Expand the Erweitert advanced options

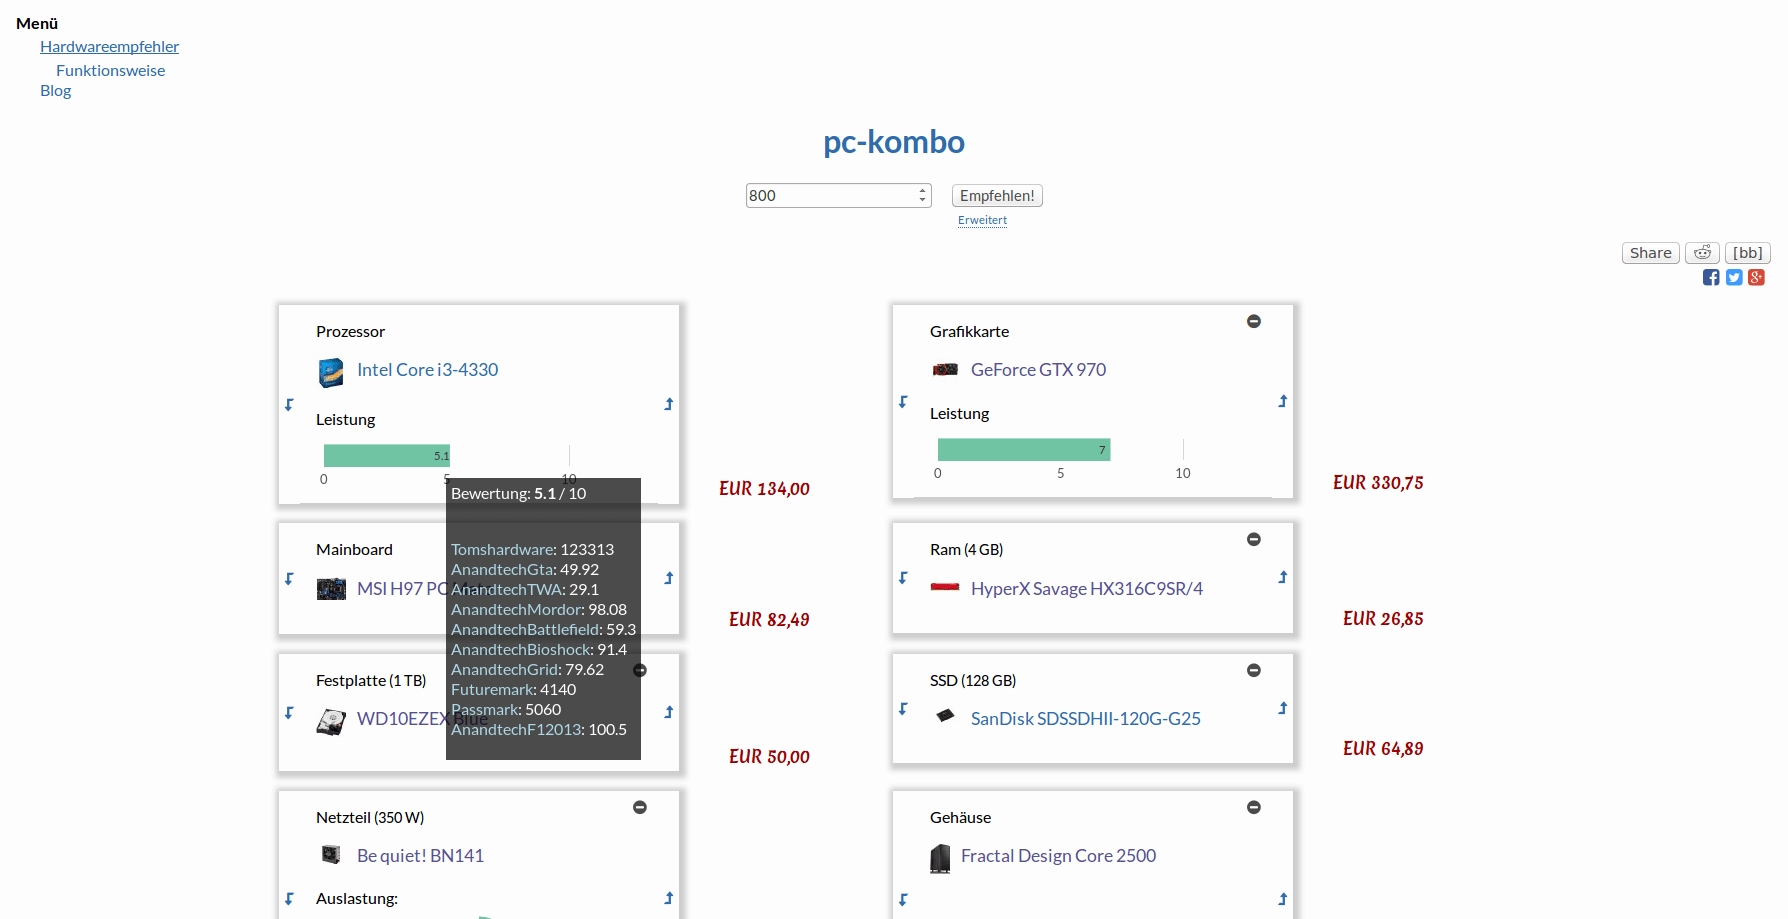pos(982,220)
